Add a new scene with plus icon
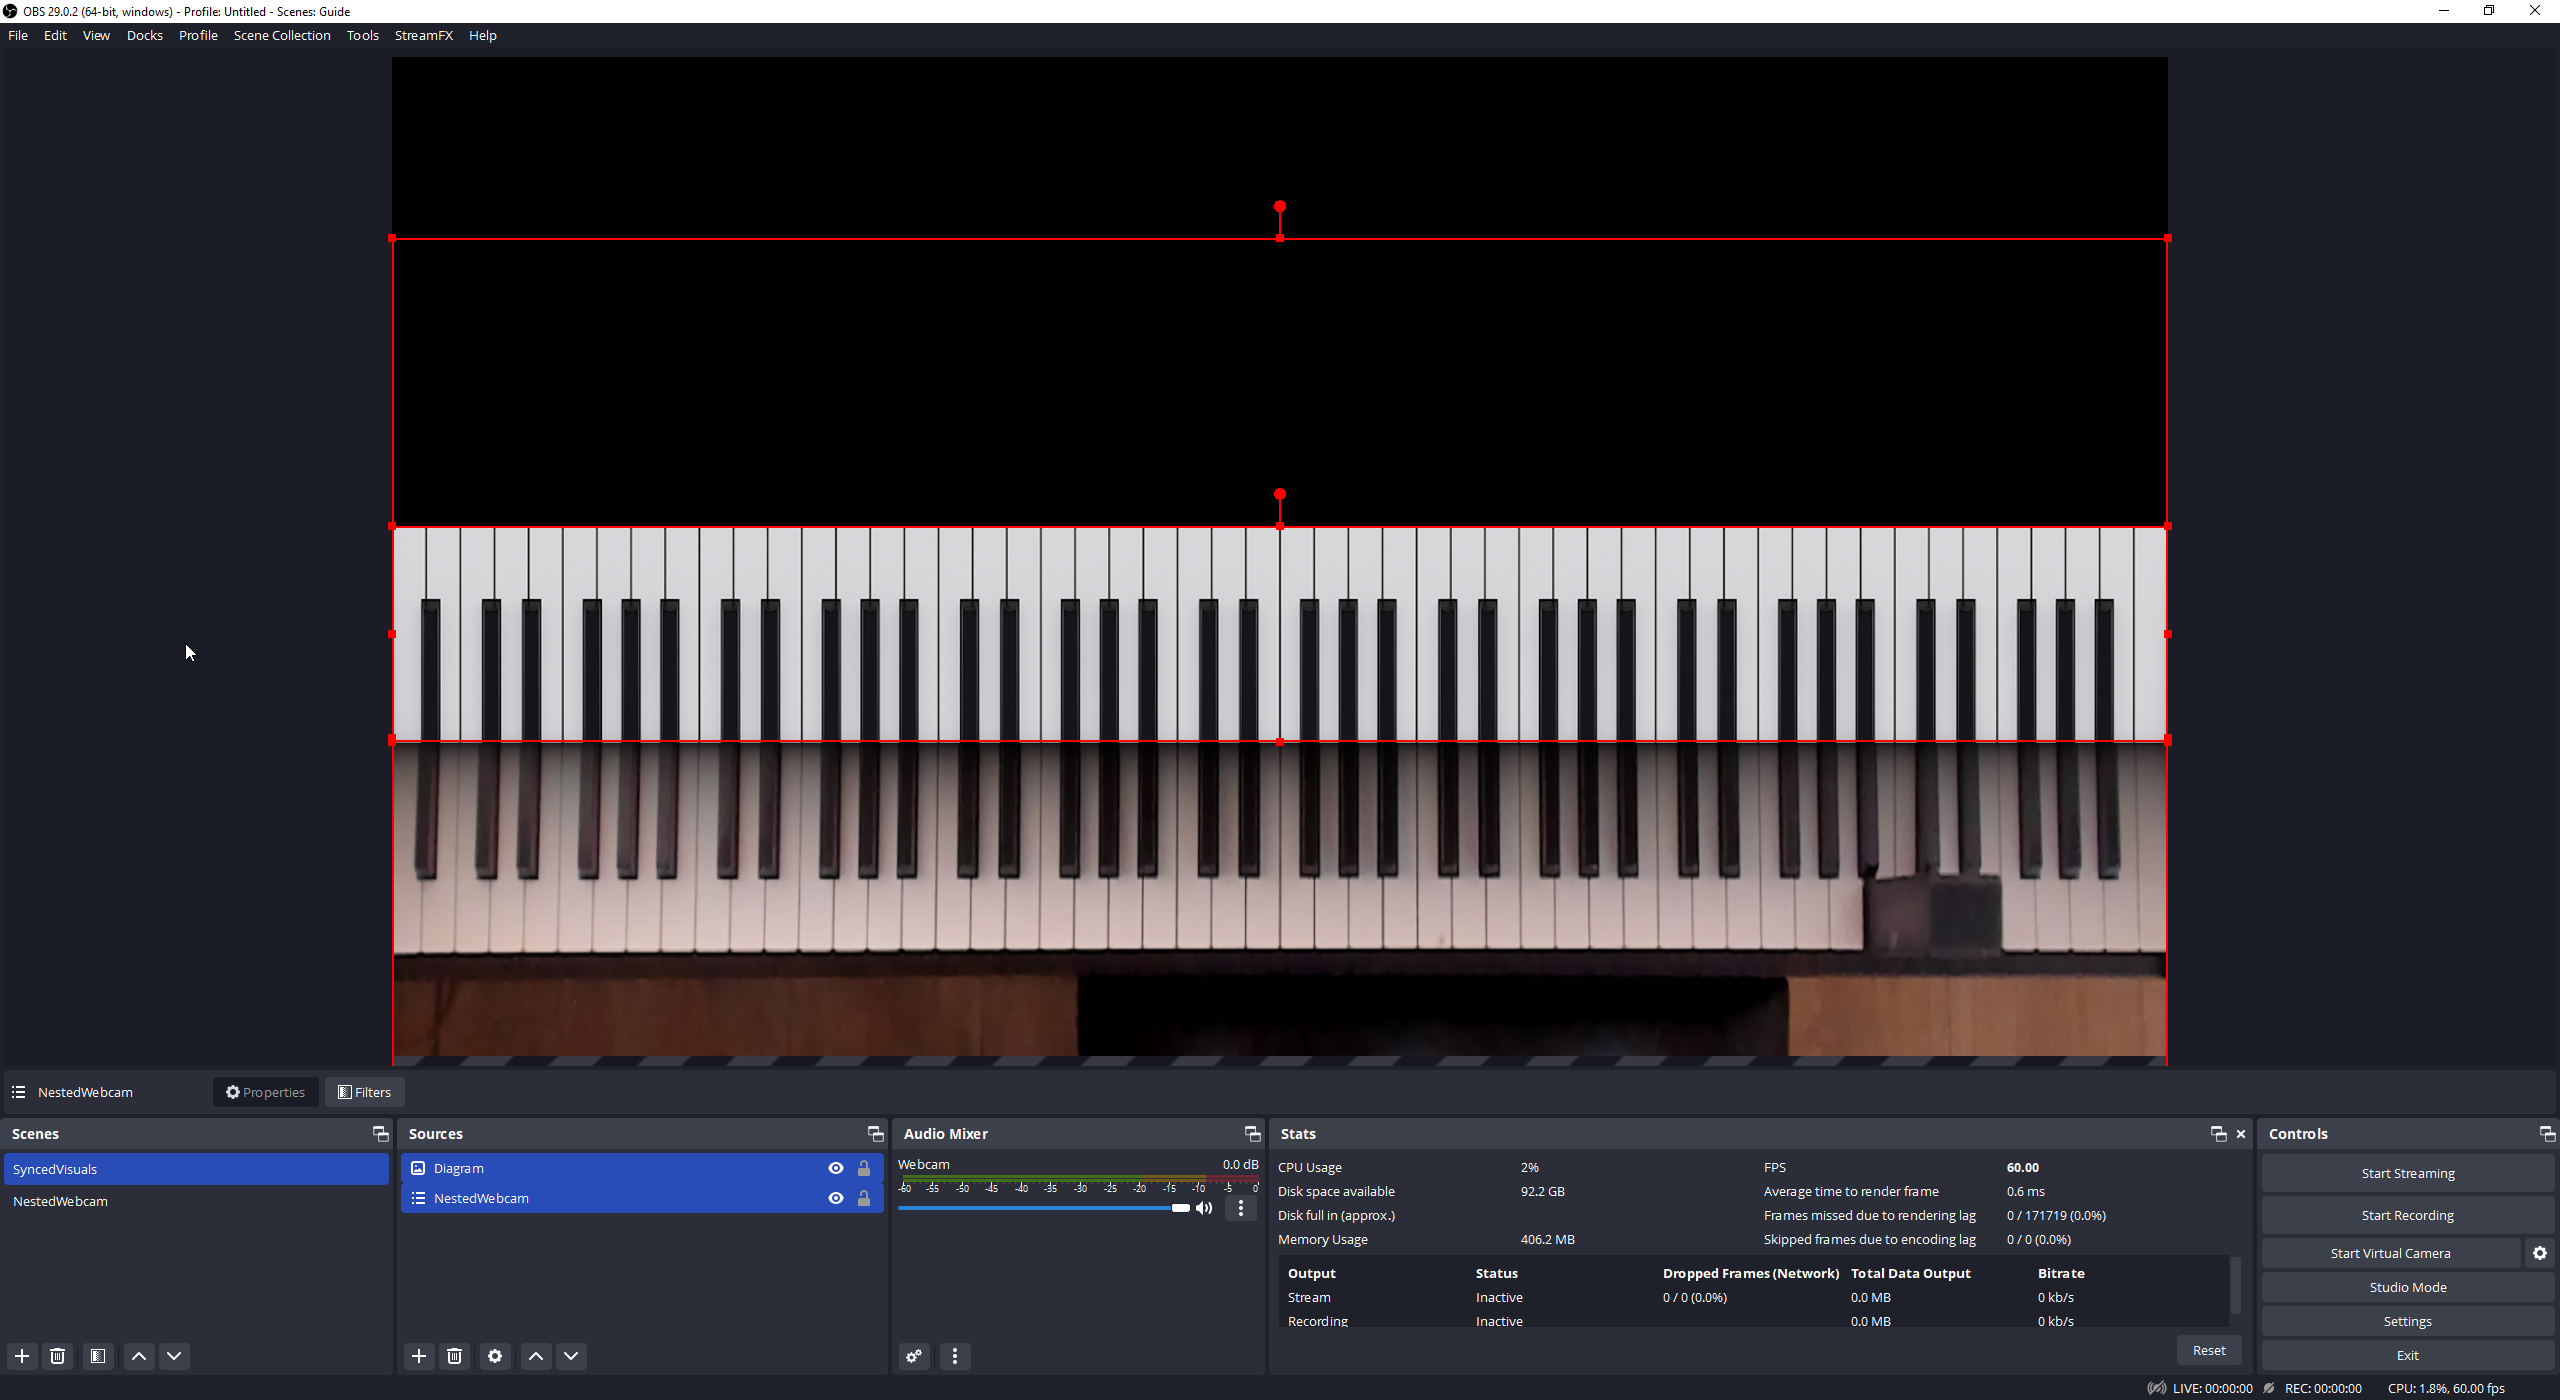Screen dimensions: 2560x1400 [x=22, y=1356]
